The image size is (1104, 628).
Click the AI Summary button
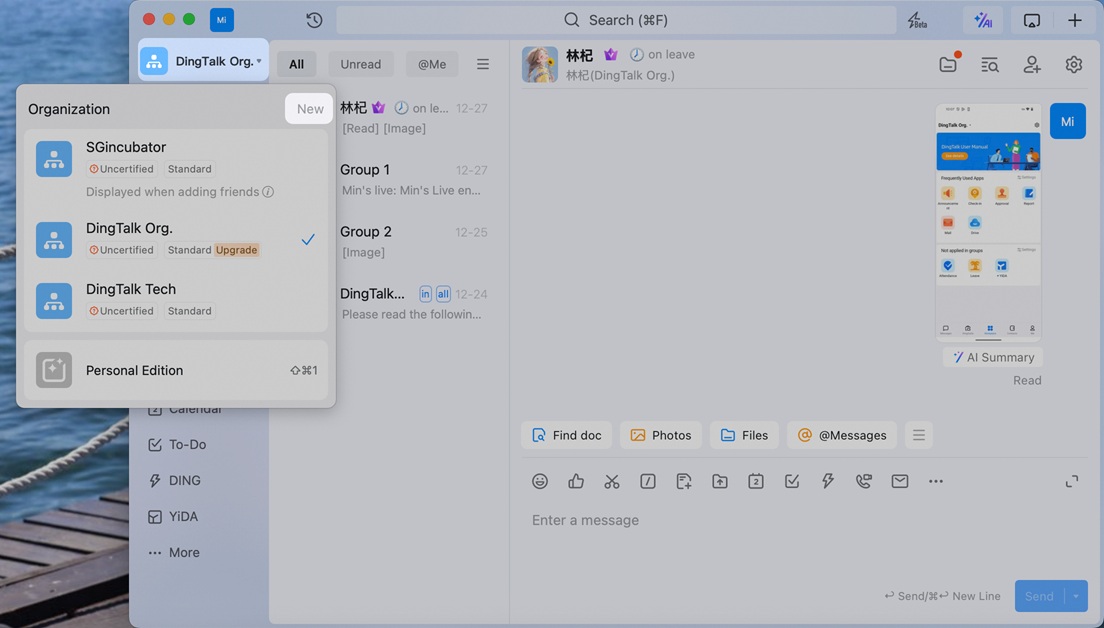pos(993,357)
